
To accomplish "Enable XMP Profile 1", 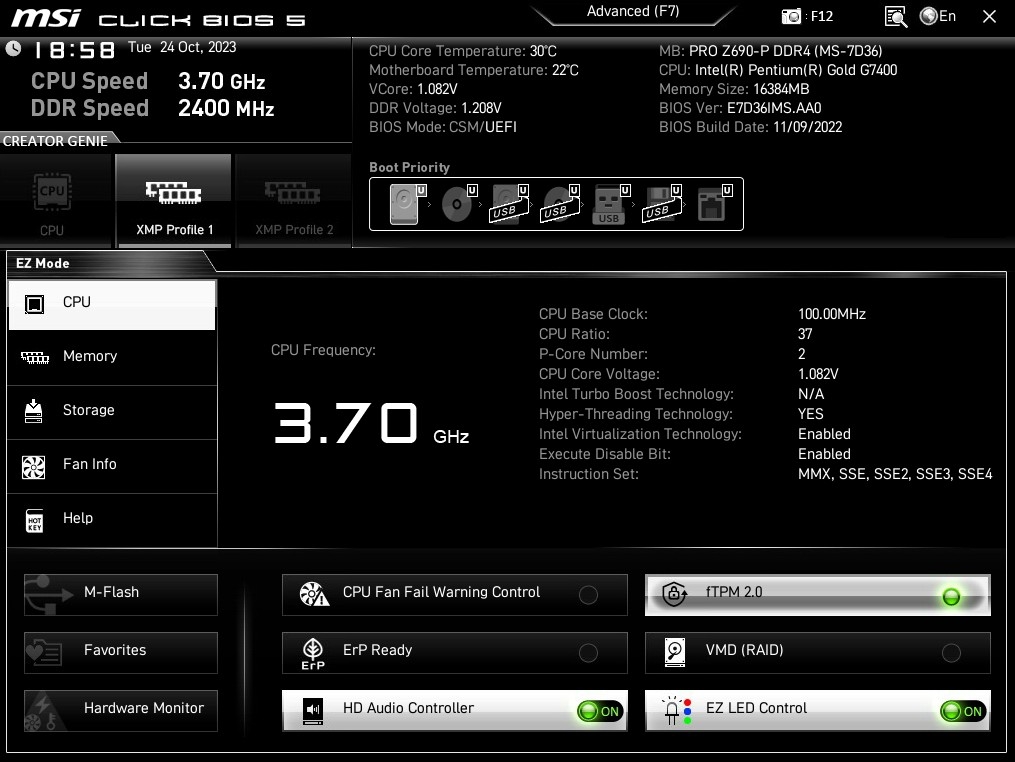I will 173,201.
